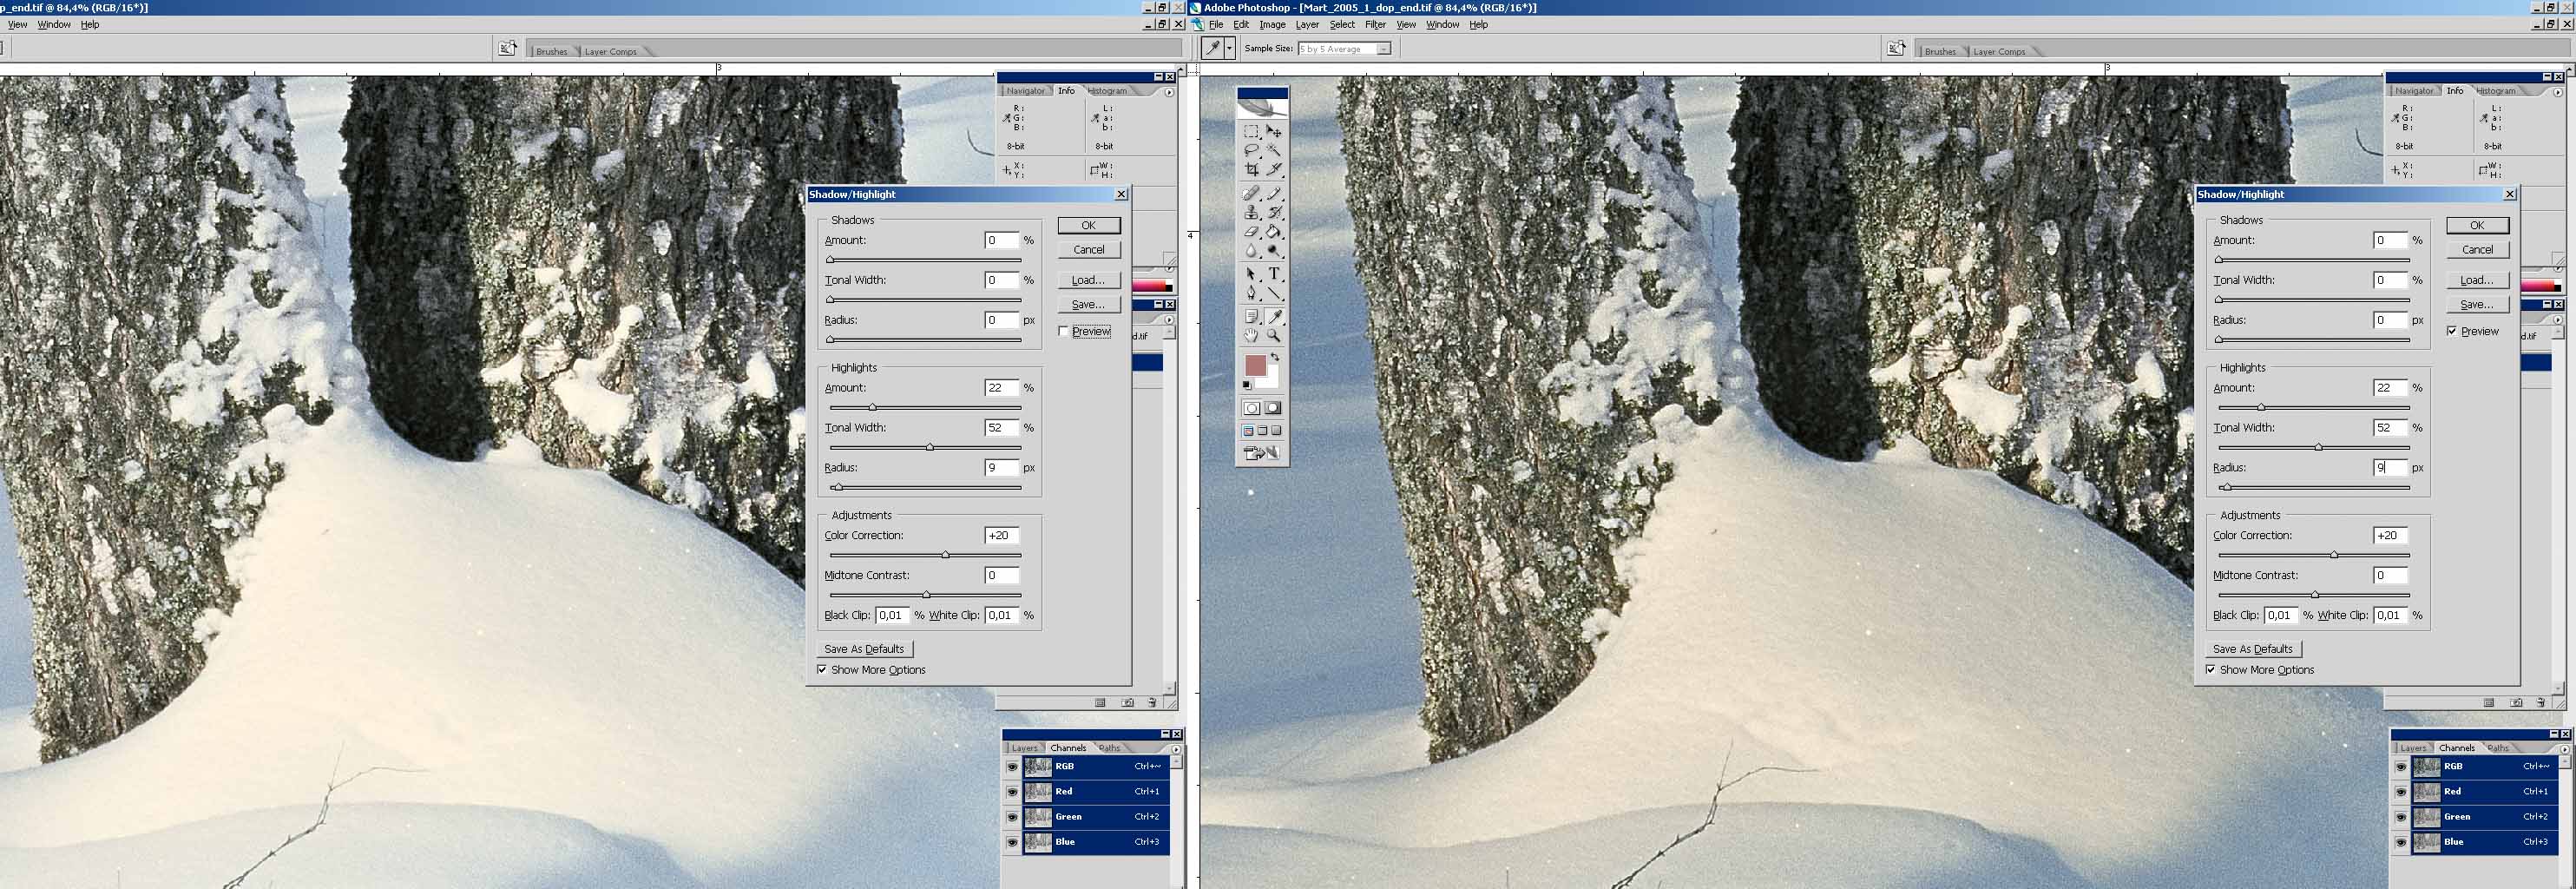The width and height of the screenshot is (2576, 889).
Task: Click Load... in the right dialog
Action: click(x=2477, y=280)
